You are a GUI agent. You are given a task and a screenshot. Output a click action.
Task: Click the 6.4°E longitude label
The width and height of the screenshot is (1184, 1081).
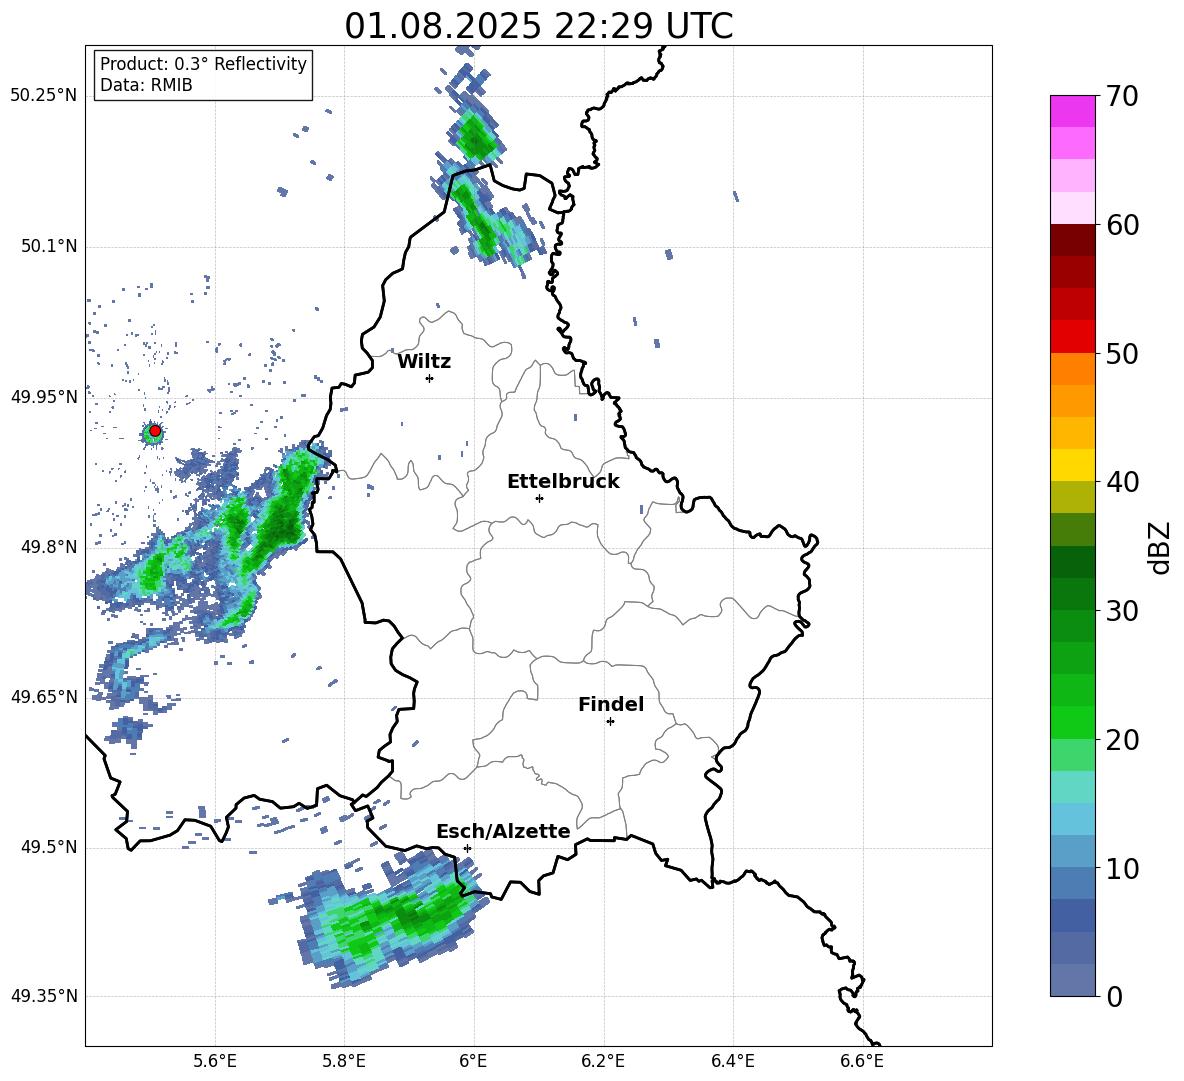732,1061
